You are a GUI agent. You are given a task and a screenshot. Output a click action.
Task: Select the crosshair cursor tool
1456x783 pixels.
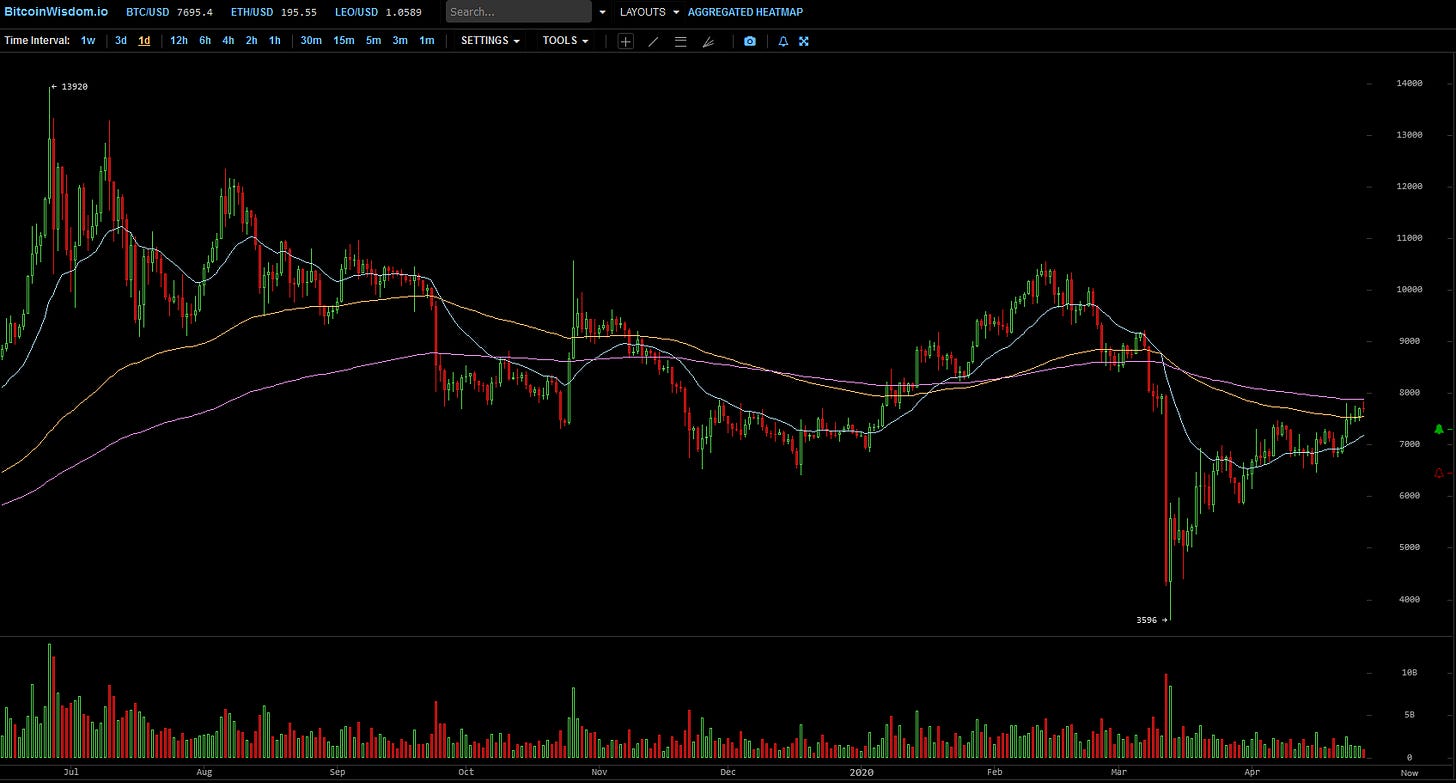(x=625, y=41)
